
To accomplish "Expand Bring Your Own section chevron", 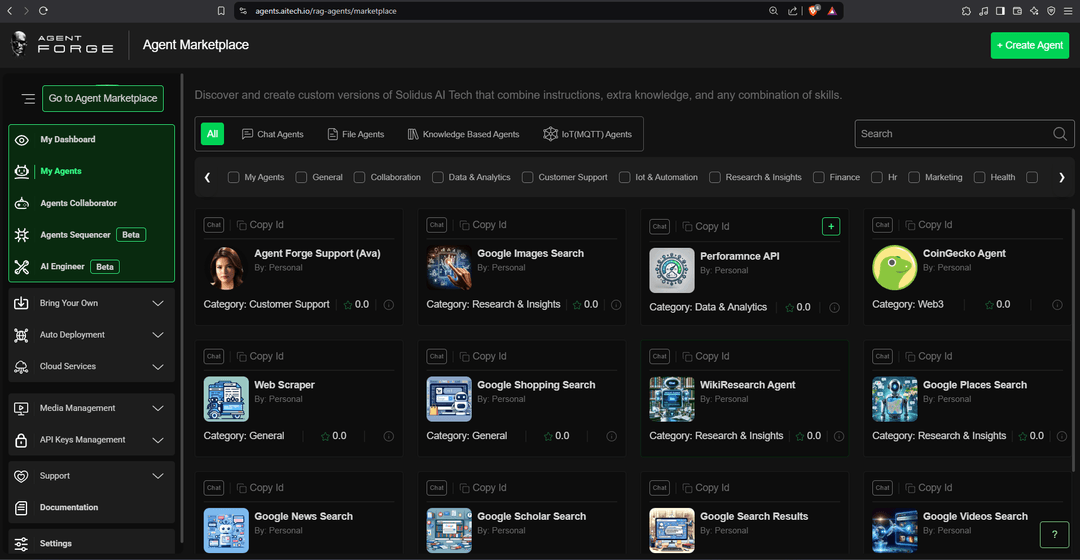I will [158, 304].
